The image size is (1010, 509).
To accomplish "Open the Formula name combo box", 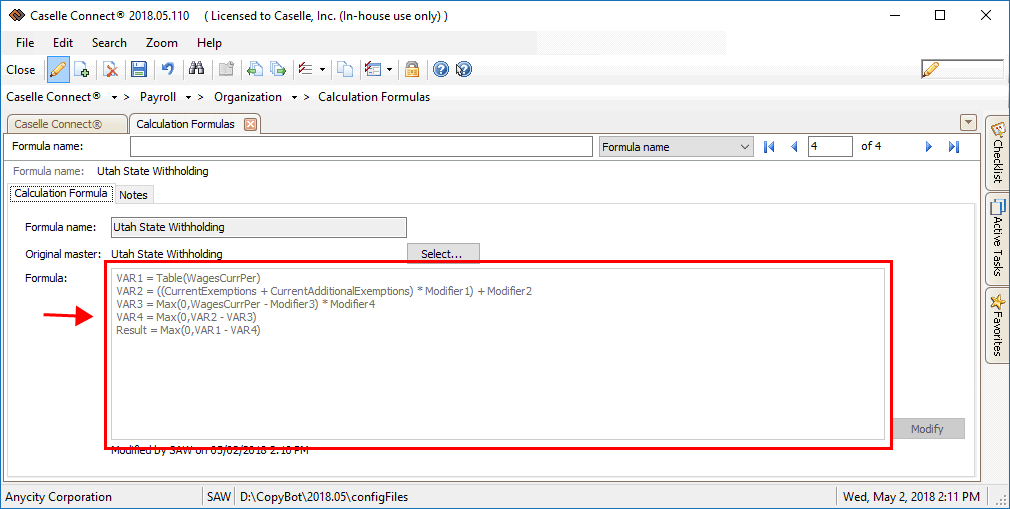I will (x=676, y=147).
